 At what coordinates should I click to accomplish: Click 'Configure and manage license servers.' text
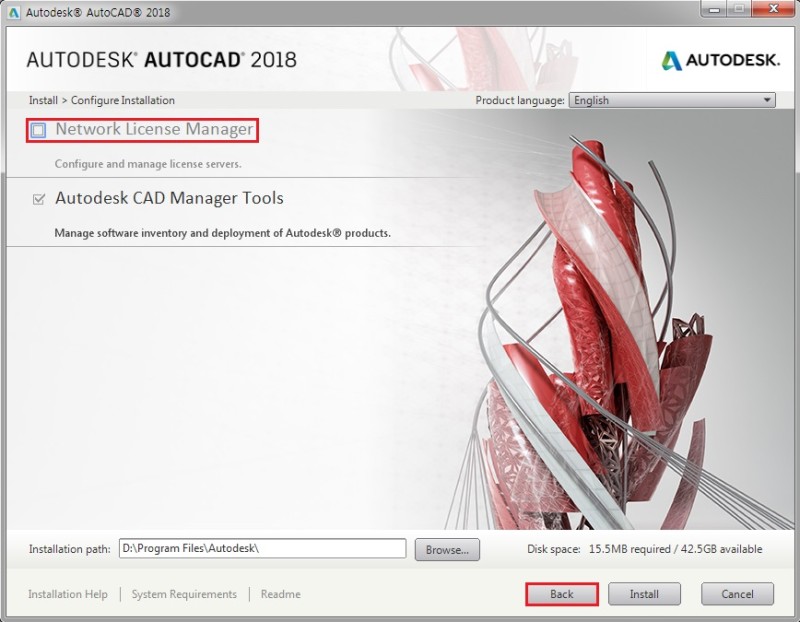(148, 164)
